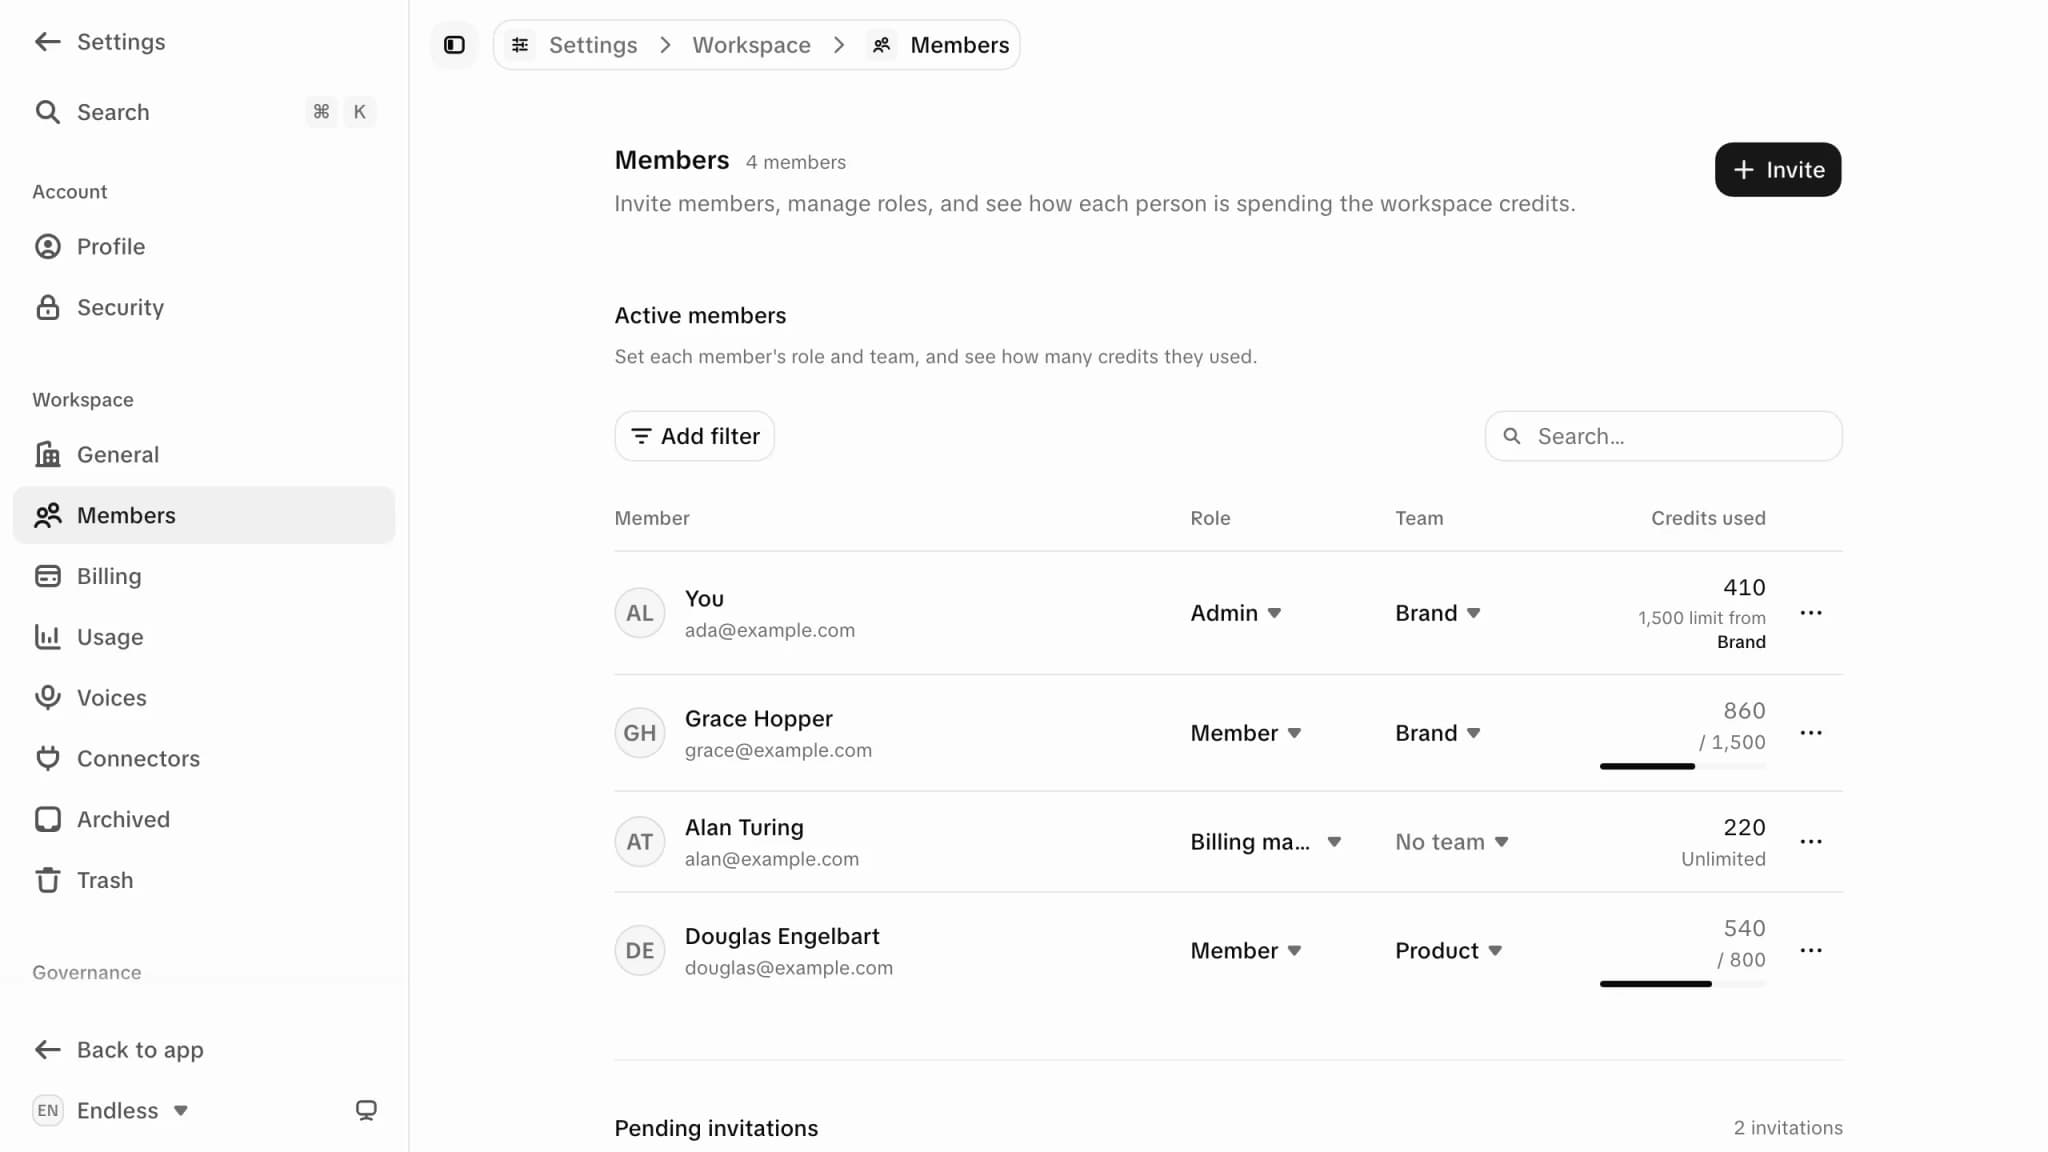Click the Add filter button
This screenshot has width=2048, height=1152.
click(694, 437)
